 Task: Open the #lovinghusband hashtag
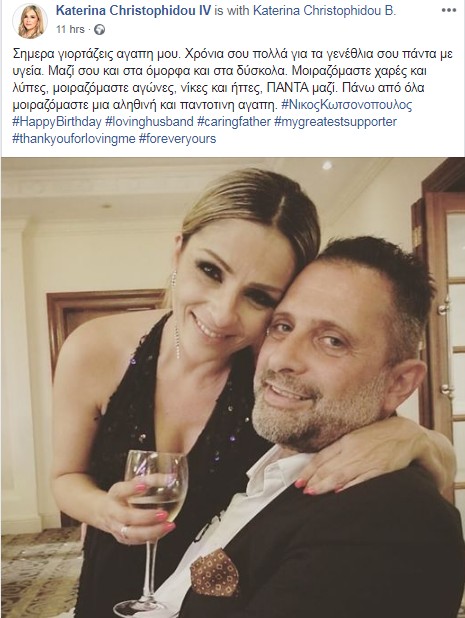tap(149, 121)
